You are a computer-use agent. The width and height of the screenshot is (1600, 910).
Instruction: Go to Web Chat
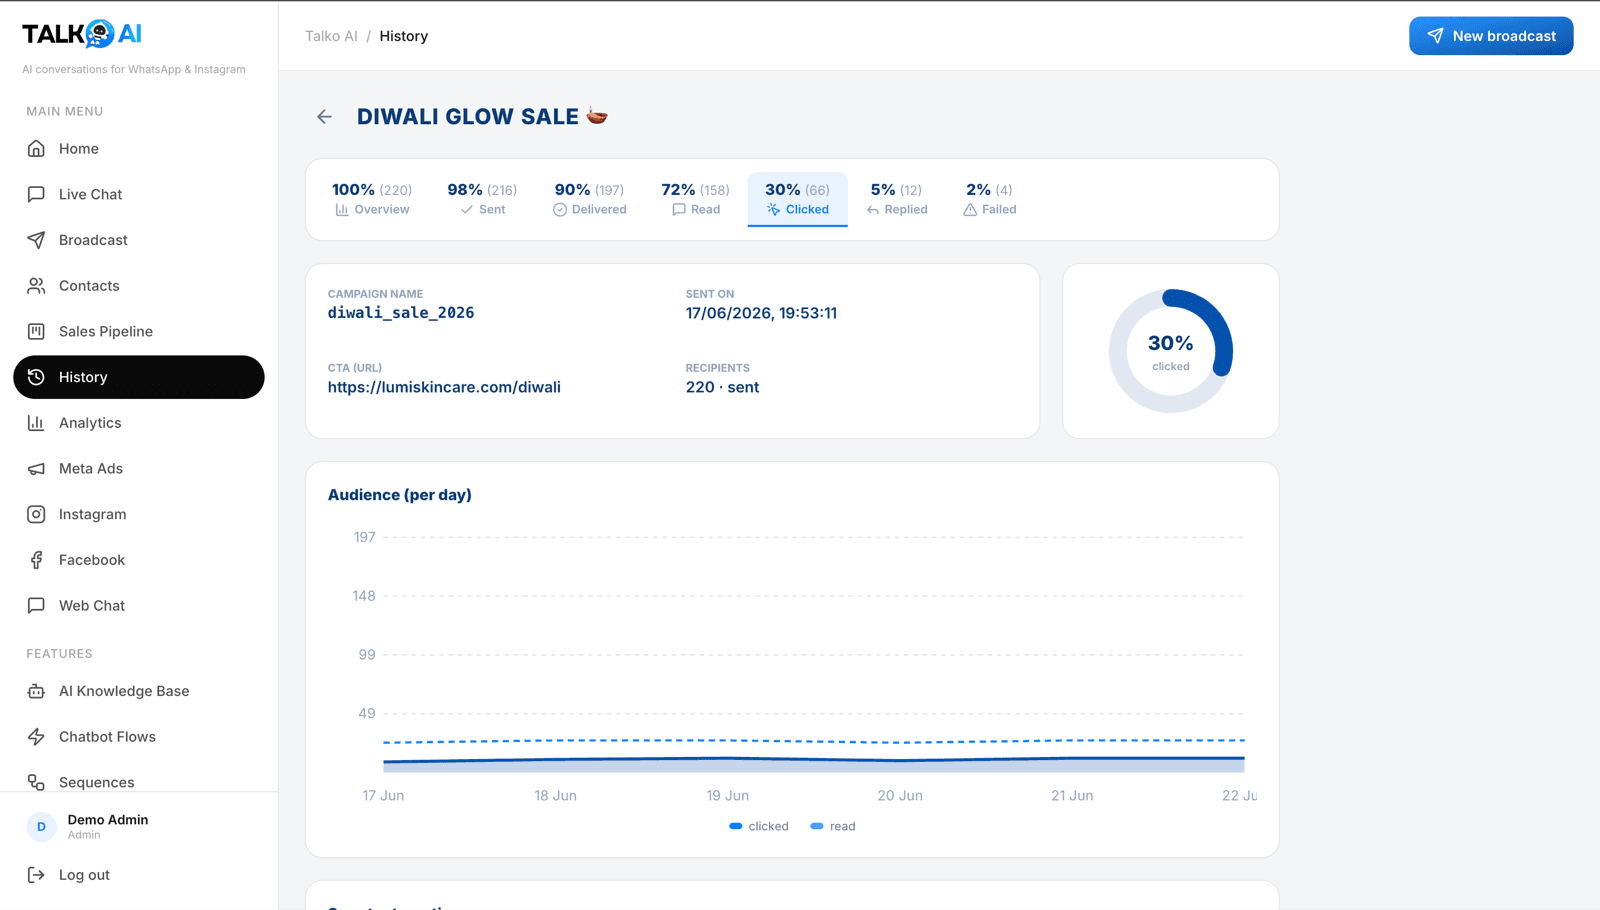[139, 606]
